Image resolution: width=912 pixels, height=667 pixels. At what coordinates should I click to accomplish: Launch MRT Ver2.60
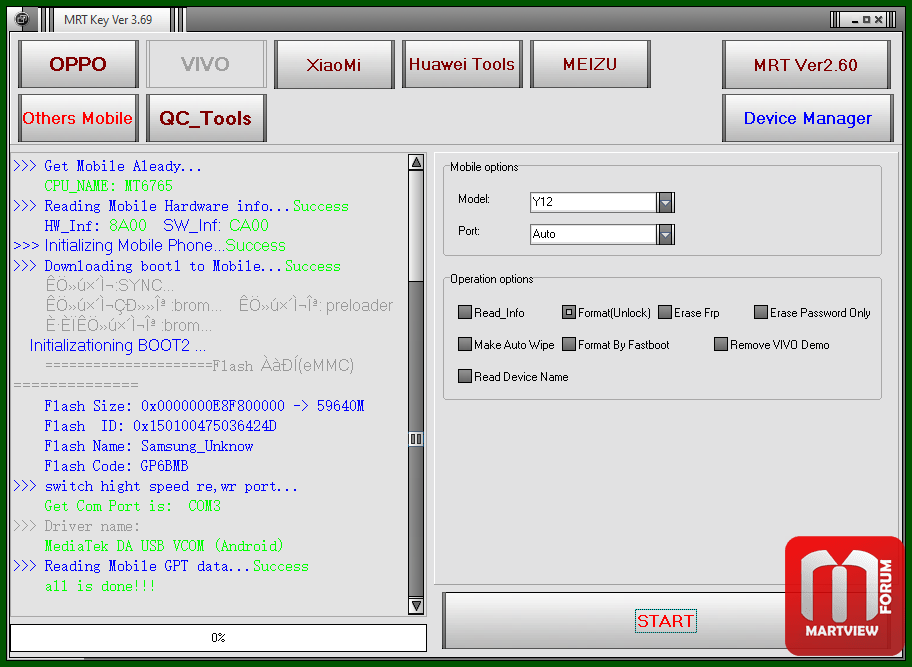tap(806, 65)
